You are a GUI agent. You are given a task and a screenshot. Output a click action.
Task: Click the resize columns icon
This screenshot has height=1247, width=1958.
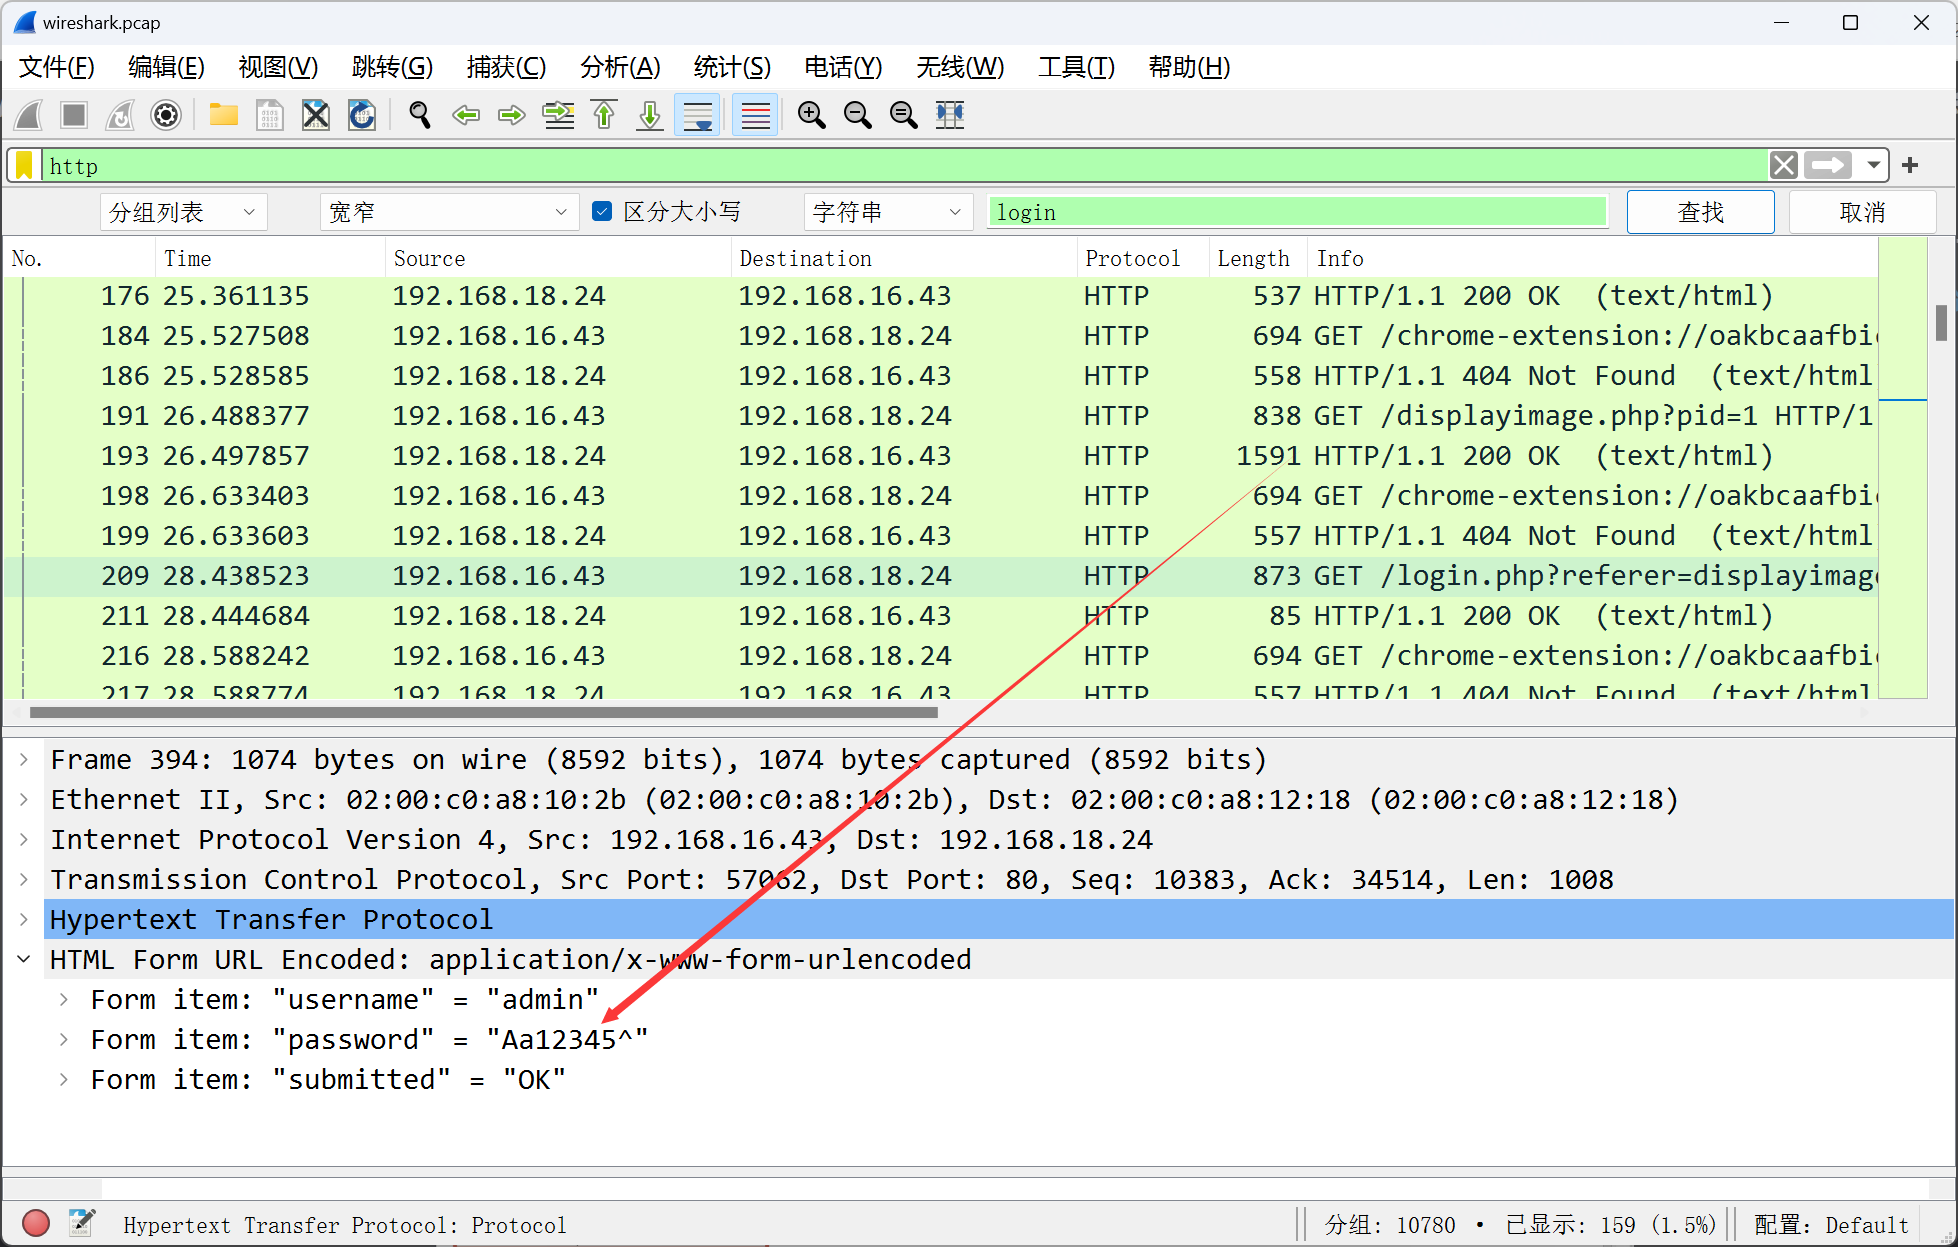(x=949, y=115)
